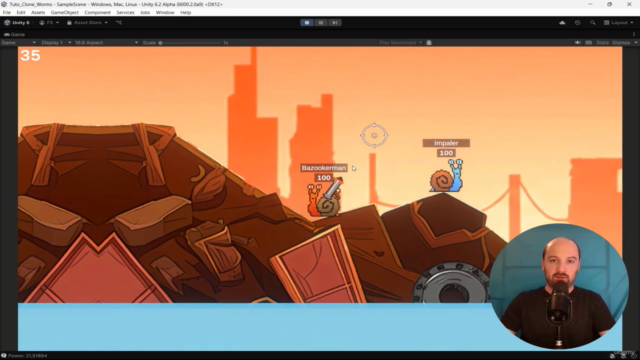Screen dimensions: 640x360
Task: Click the Bazookerman name label
Action: point(324,168)
